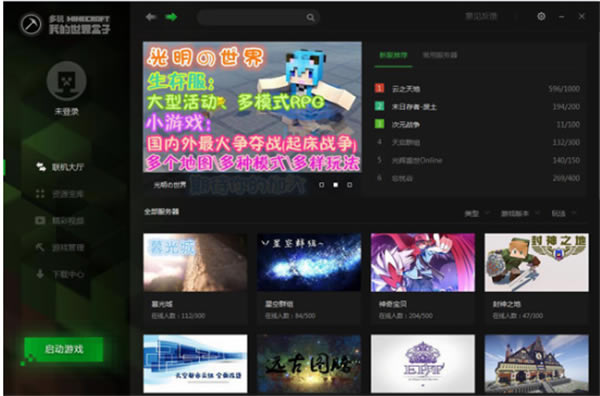Open settings via the gear icon
This screenshot has height=396, width=600.
541,16
